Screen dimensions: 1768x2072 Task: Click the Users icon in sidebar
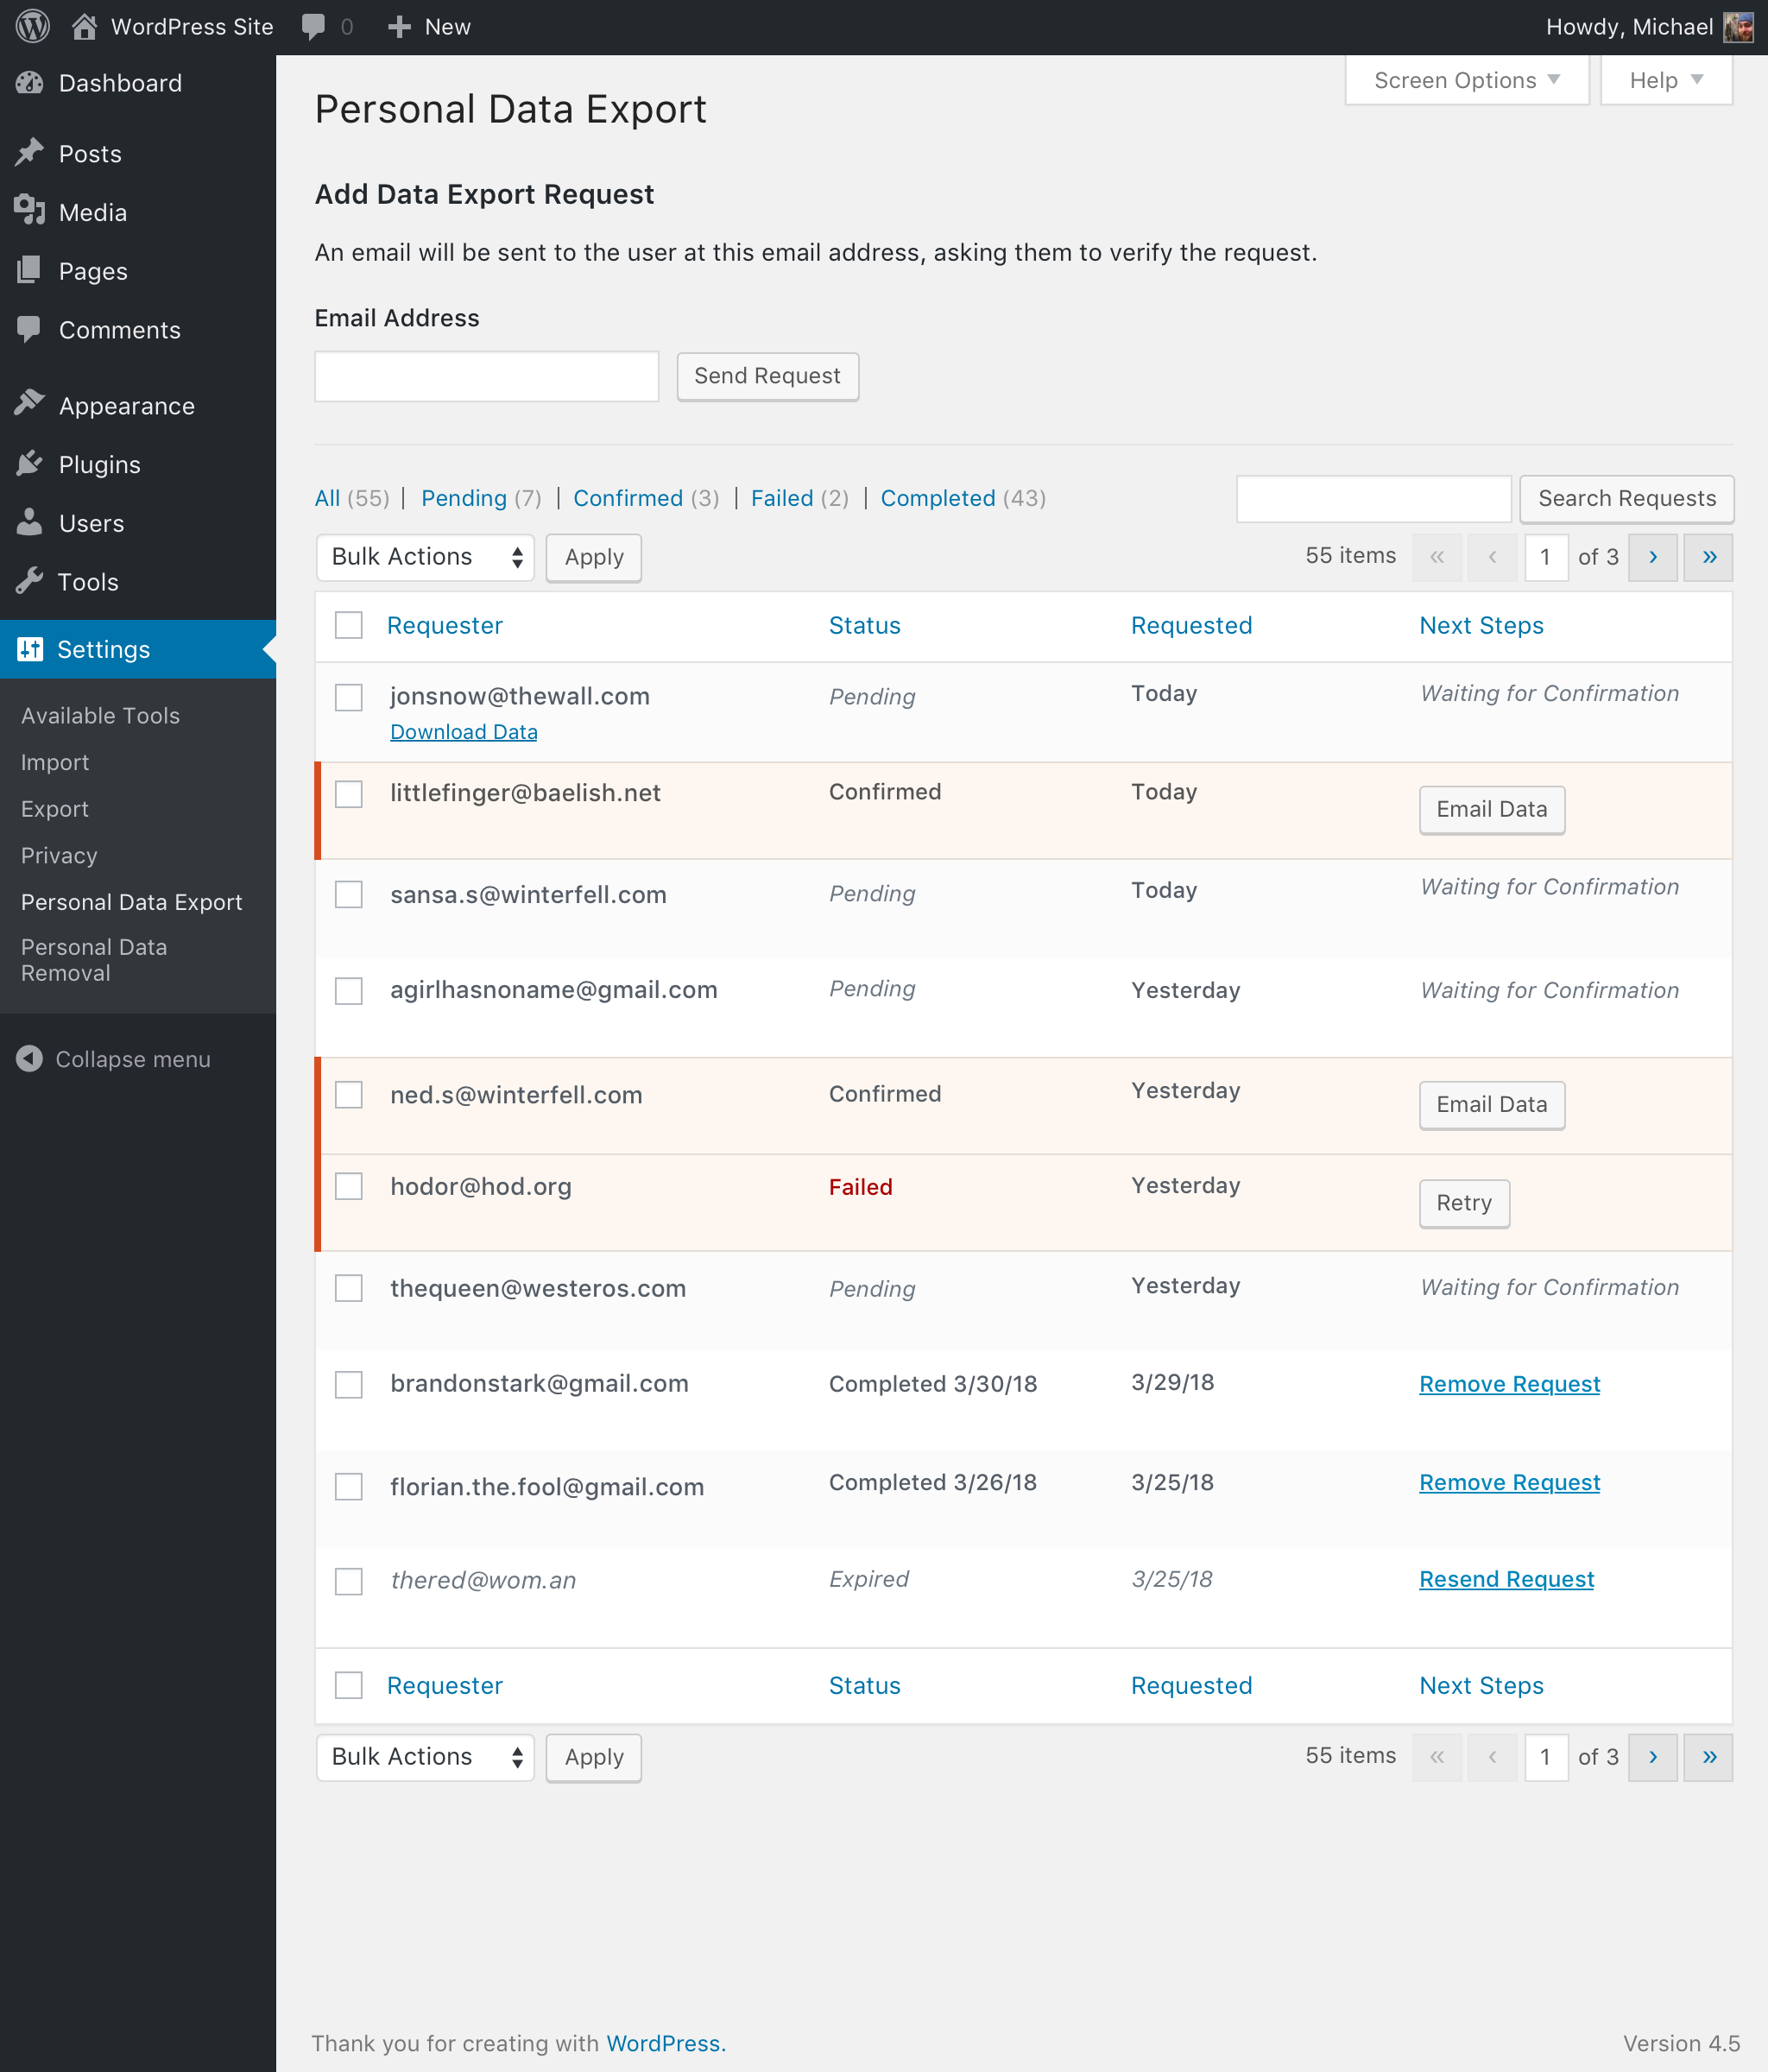34,523
